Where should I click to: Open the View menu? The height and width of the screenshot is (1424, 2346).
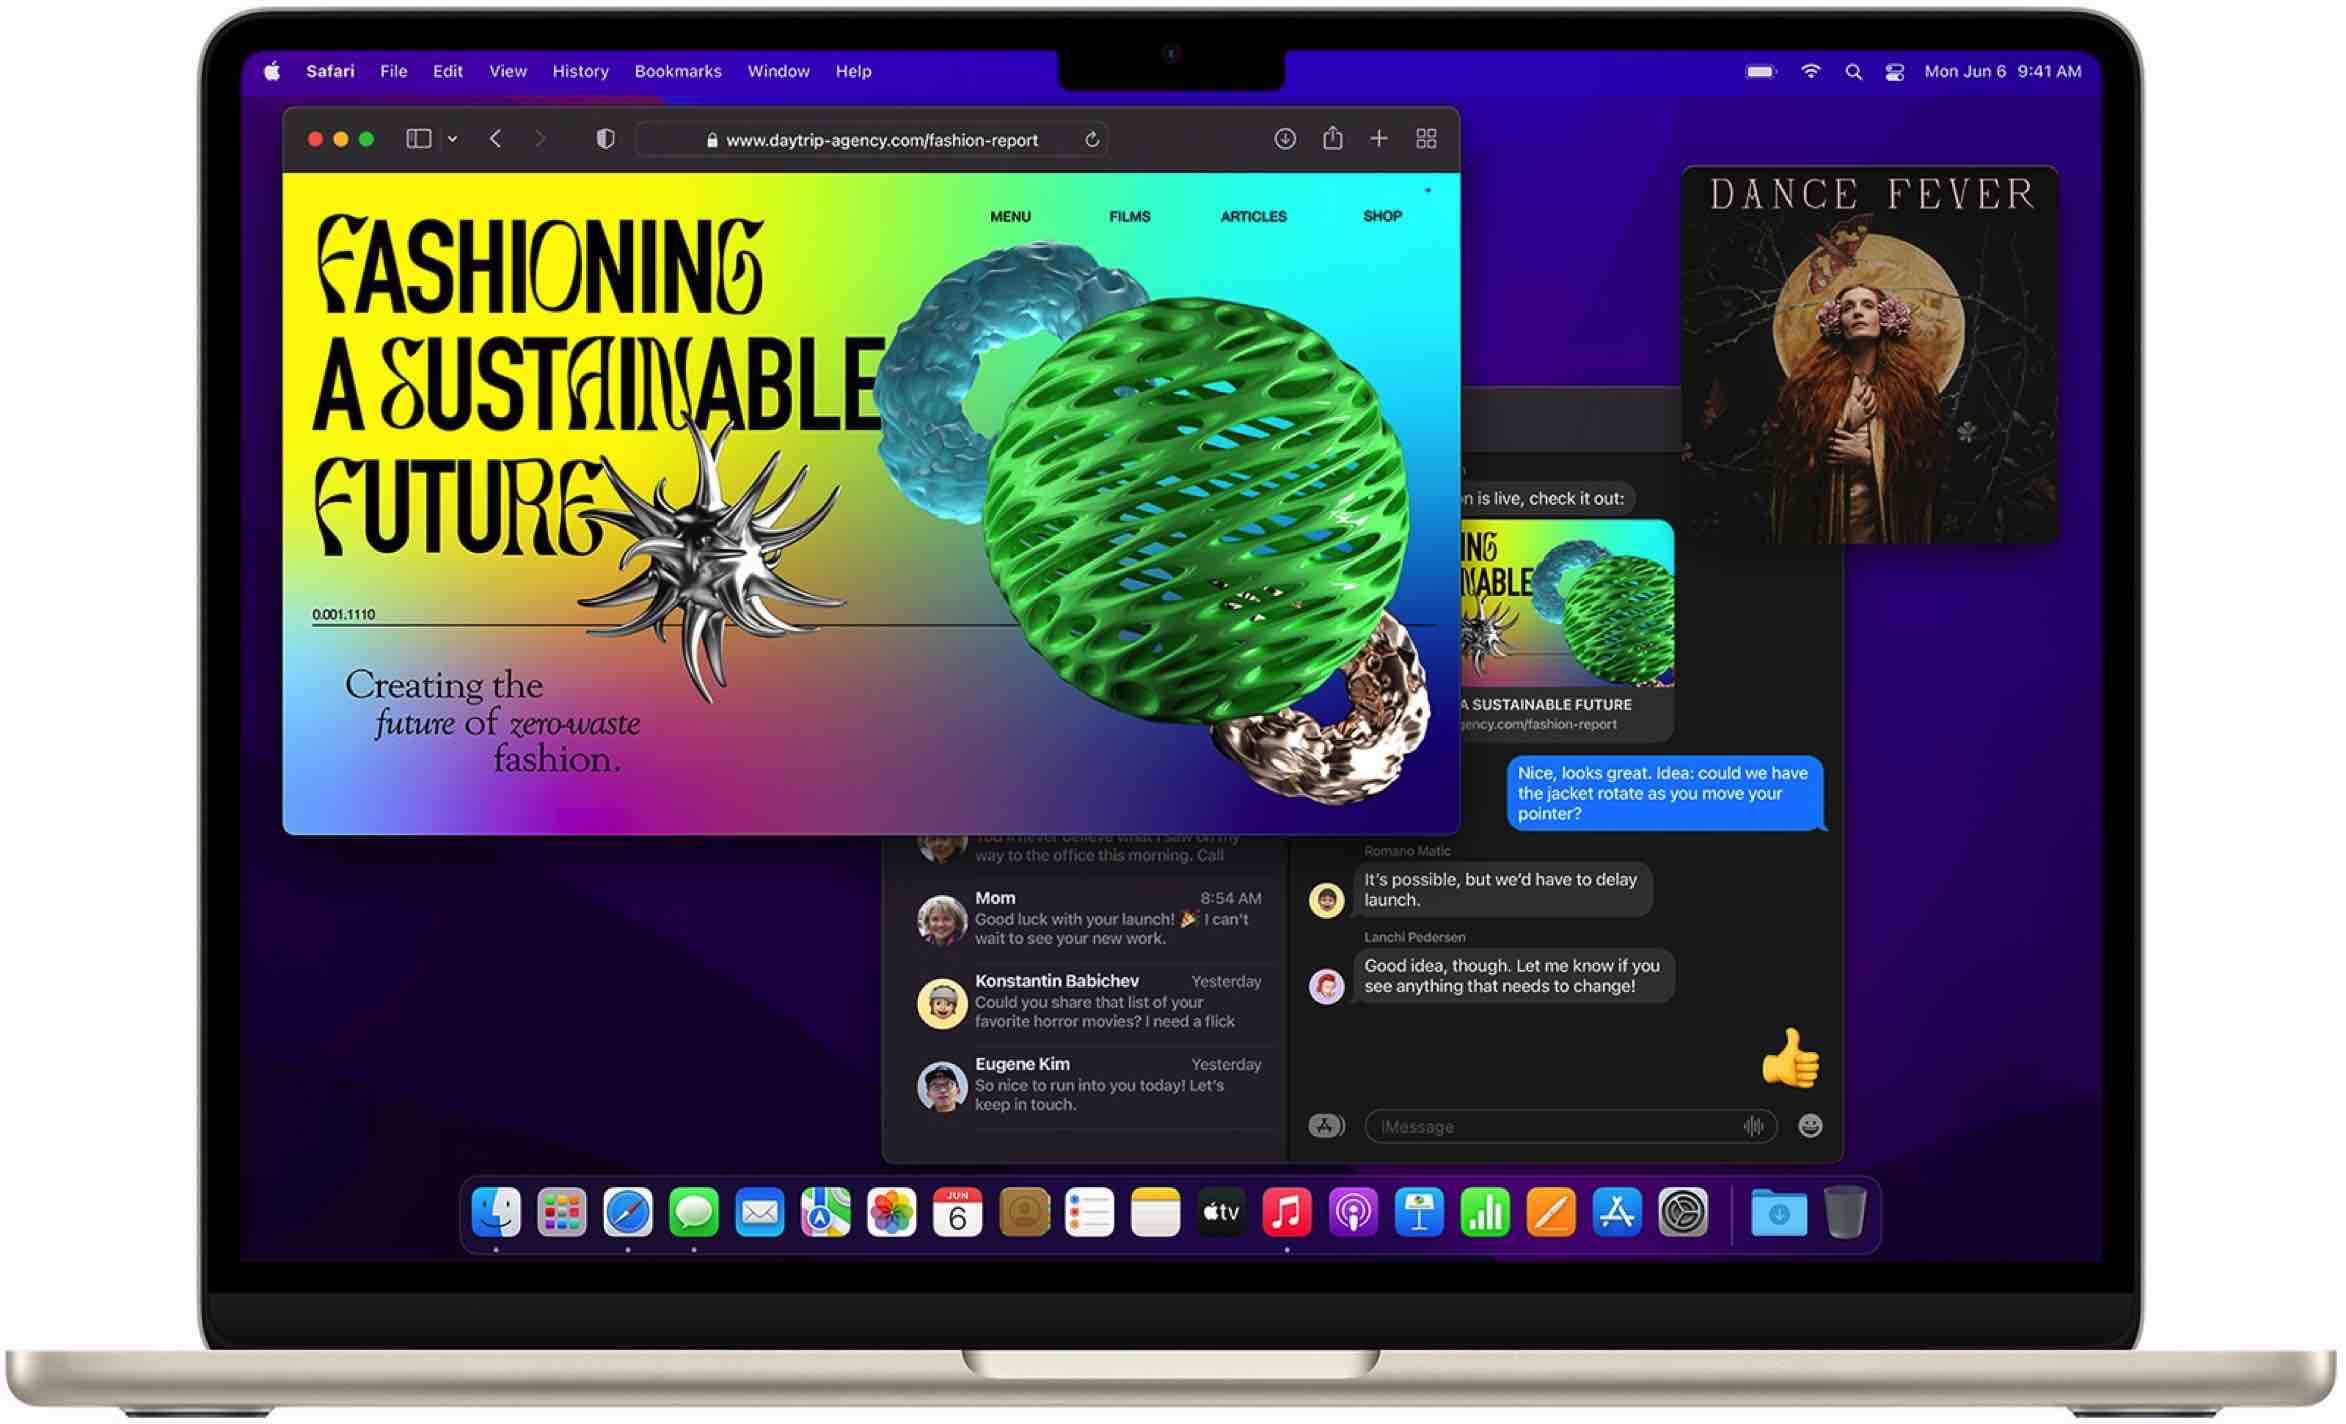(x=508, y=71)
